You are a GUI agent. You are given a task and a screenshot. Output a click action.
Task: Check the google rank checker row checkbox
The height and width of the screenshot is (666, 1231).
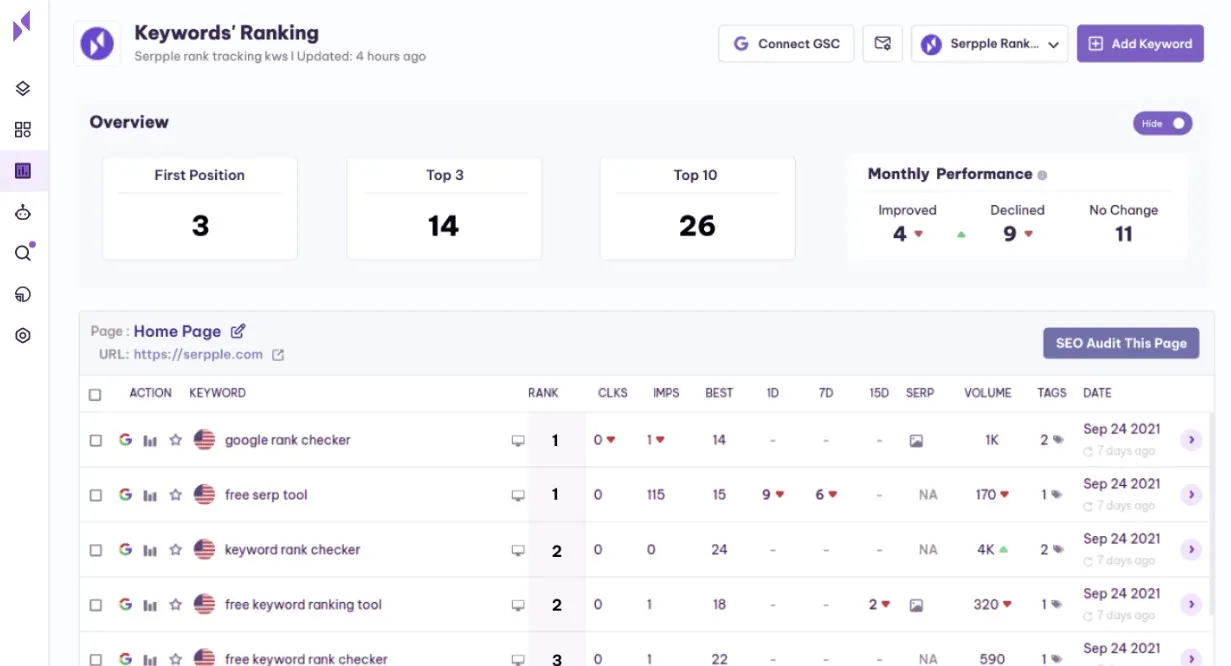(96, 441)
